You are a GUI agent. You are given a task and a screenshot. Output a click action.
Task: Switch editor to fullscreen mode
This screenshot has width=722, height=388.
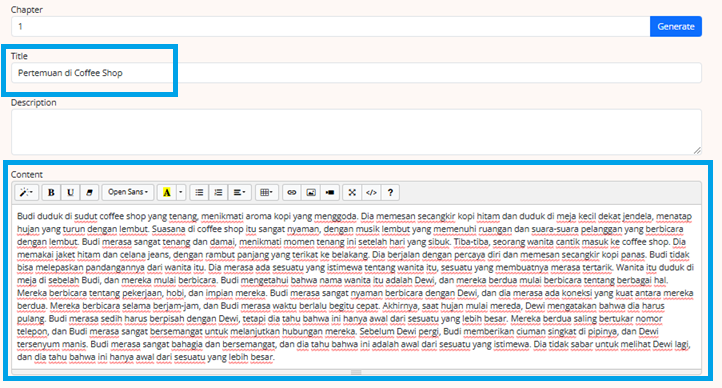coord(352,192)
